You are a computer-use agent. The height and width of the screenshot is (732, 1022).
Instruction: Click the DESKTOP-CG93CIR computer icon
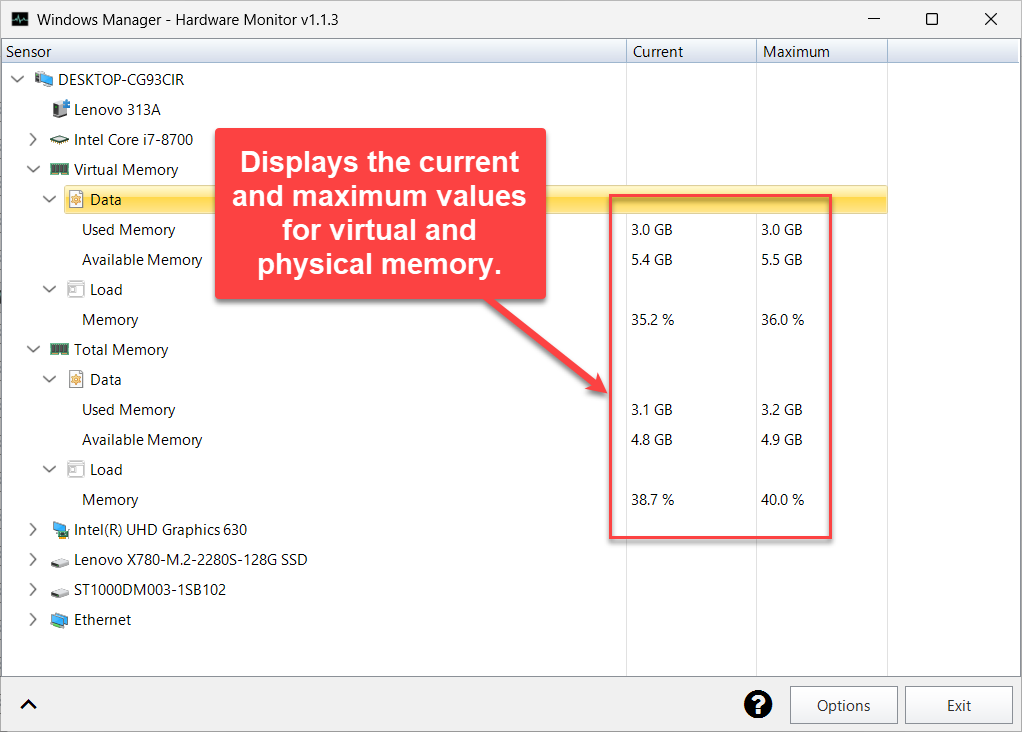pos(44,80)
